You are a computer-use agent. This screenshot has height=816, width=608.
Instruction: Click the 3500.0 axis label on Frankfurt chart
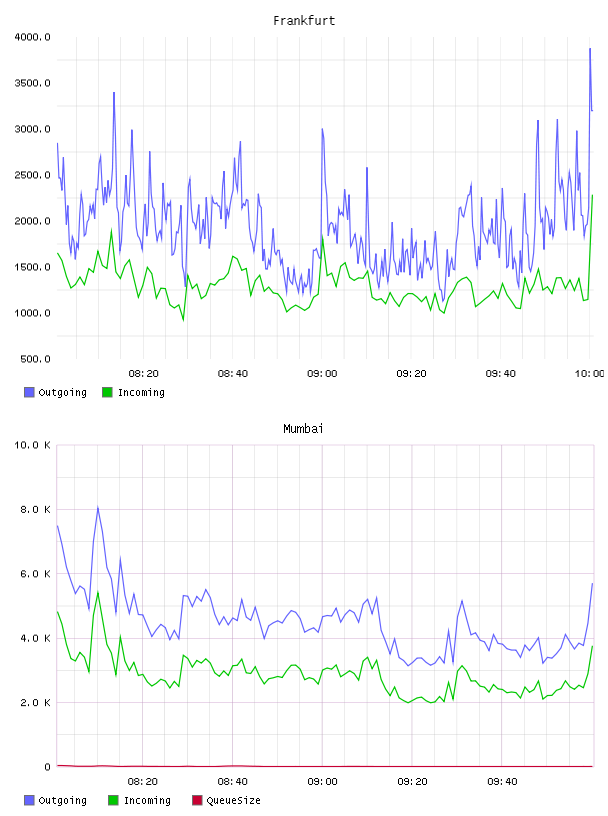pyautogui.click(x=32, y=83)
